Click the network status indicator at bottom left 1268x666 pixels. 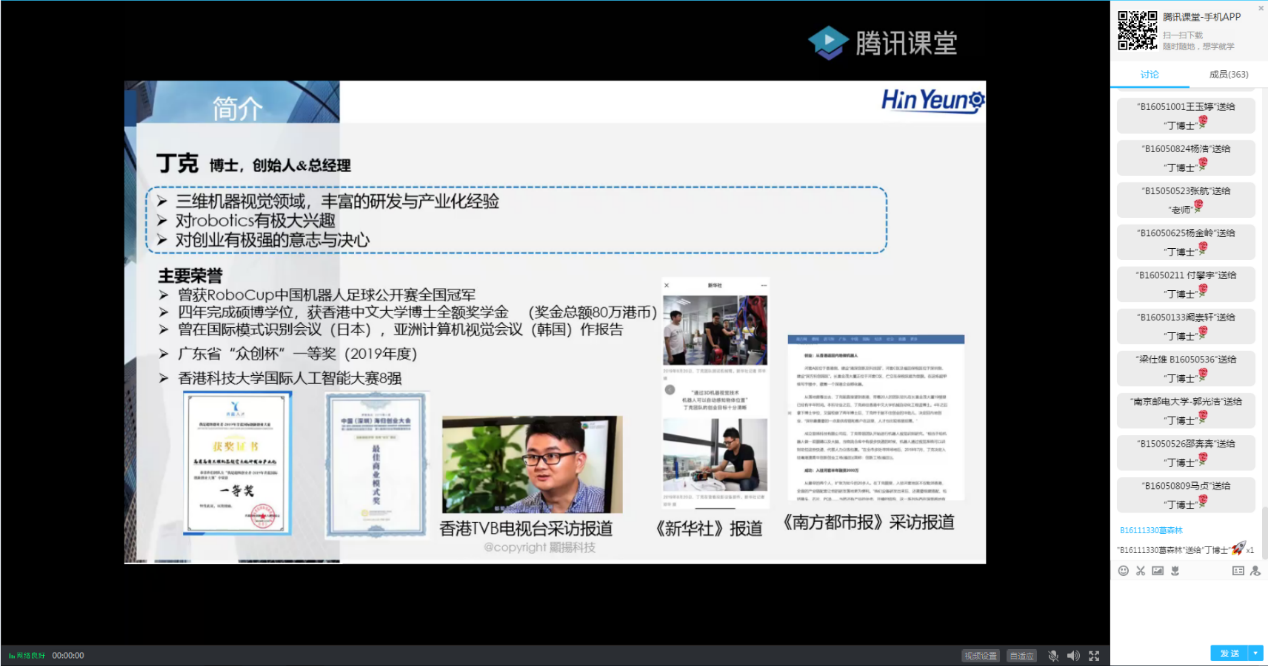tap(27, 656)
